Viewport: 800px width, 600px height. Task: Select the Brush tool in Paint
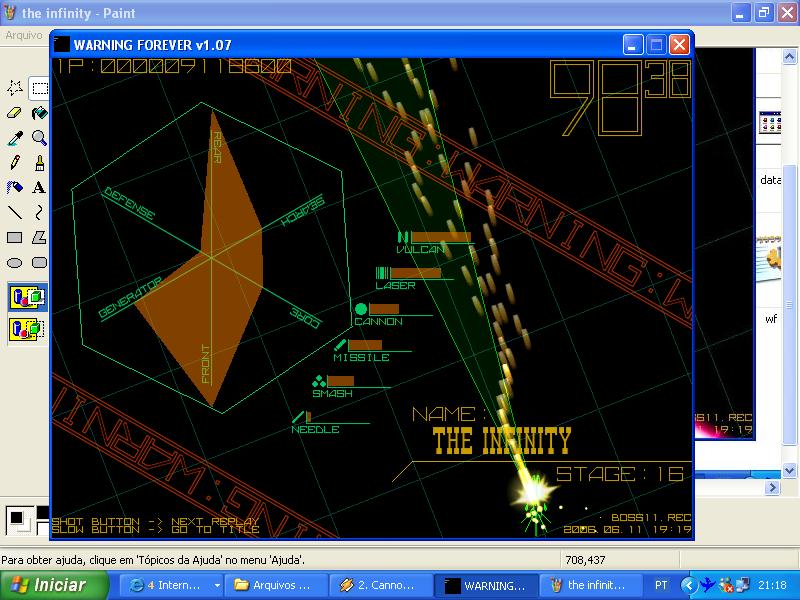(x=39, y=163)
